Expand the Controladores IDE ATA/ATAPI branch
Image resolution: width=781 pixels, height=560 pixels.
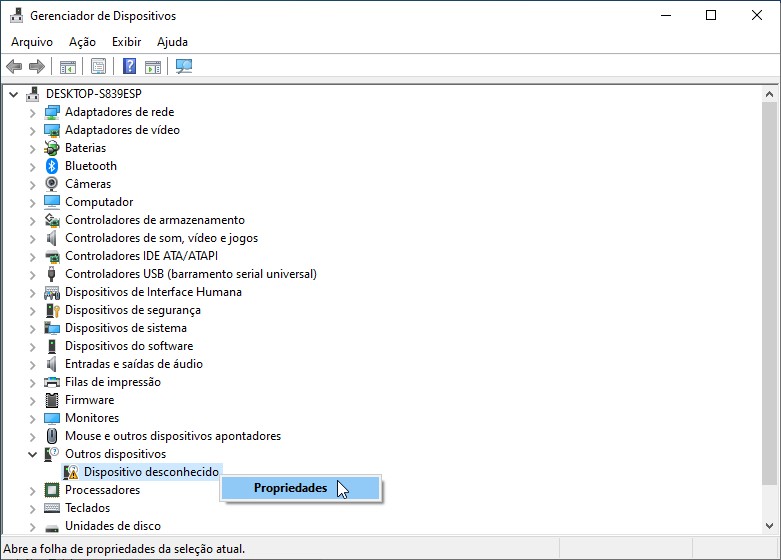click(x=32, y=257)
